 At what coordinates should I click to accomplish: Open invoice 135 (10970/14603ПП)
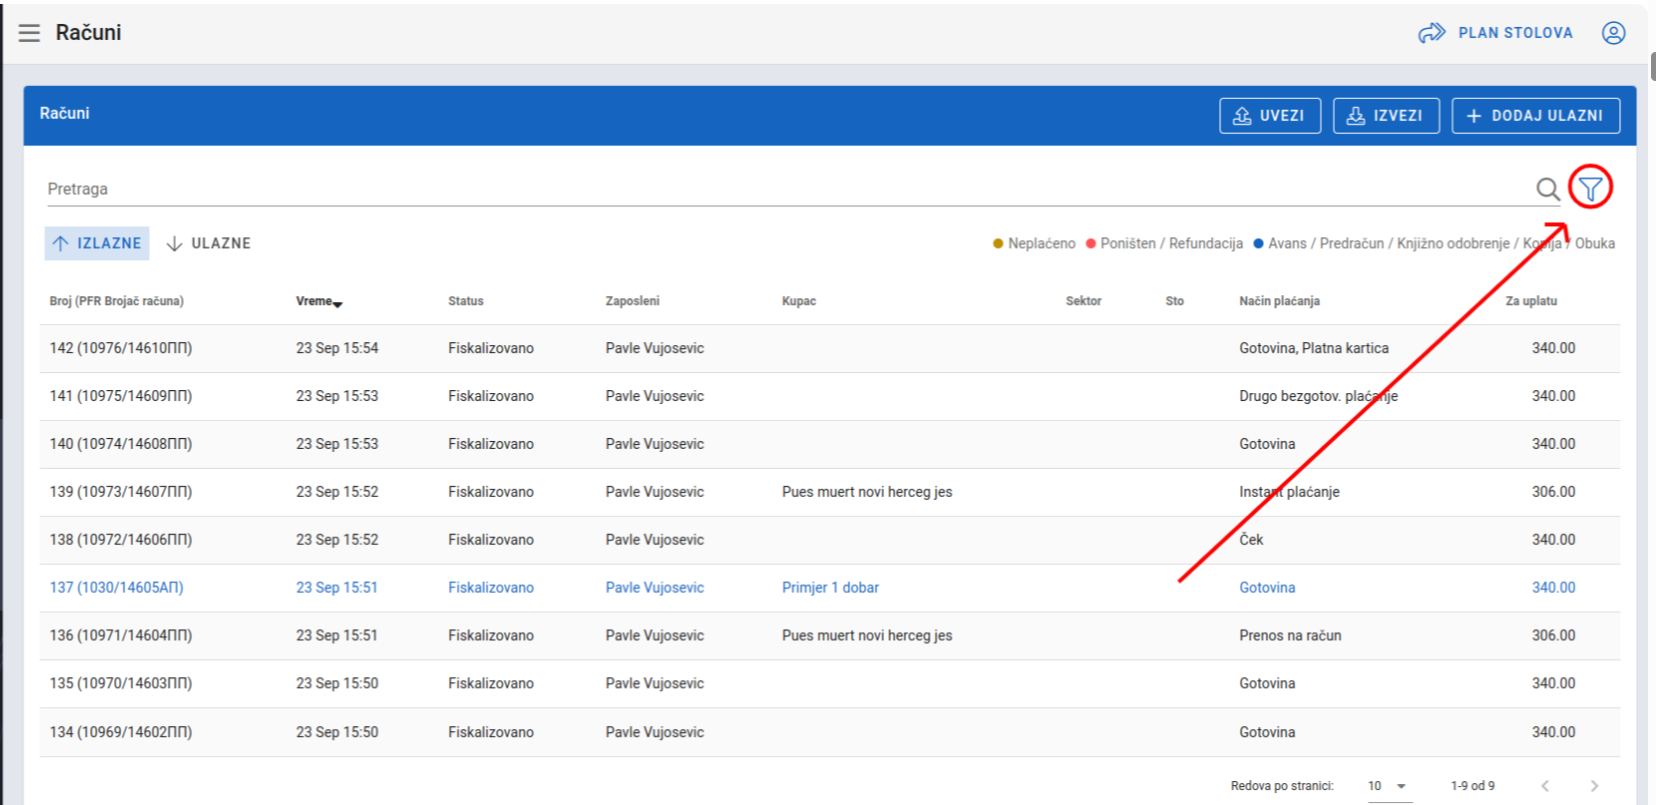pyautogui.click(x=830, y=684)
